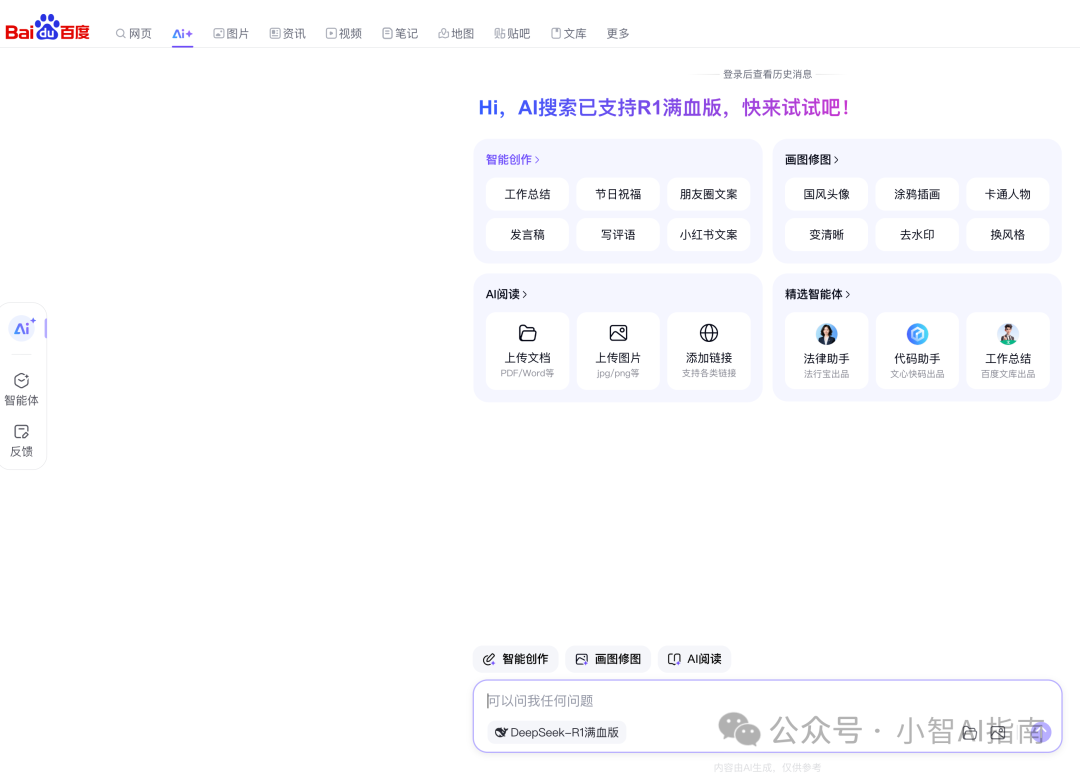This screenshot has height=774, width=1080.
Task: Expand the AI阅读 section header
Action: [506, 294]
